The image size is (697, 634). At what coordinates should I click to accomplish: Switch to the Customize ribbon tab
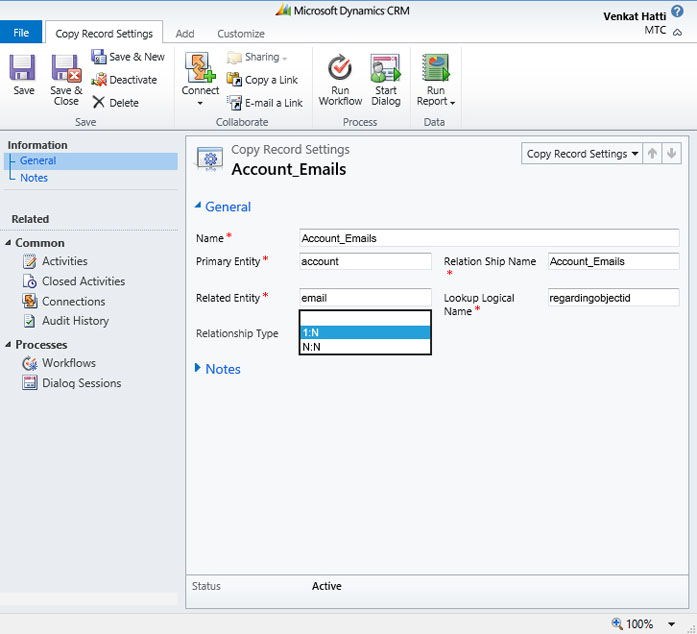click(240, 34)
